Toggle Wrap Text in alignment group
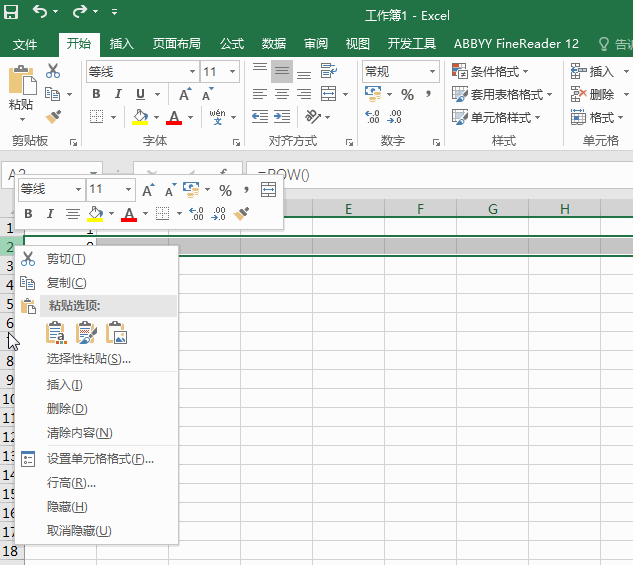The height and width of the screenshot is (565, 633). [329, 71]
